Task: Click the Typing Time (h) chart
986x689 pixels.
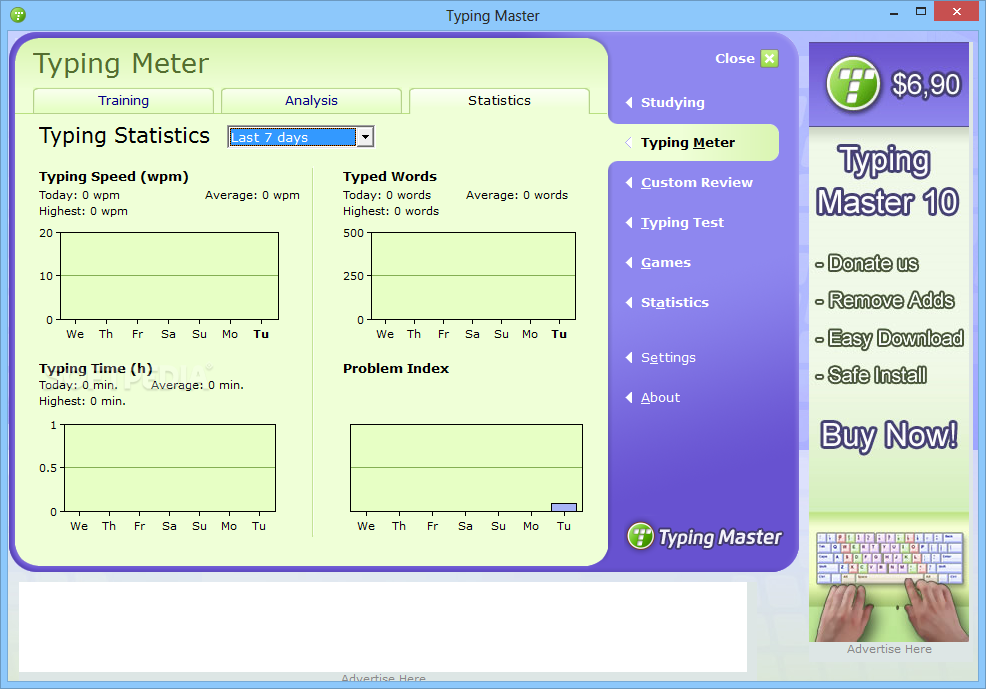Action: 170,468
